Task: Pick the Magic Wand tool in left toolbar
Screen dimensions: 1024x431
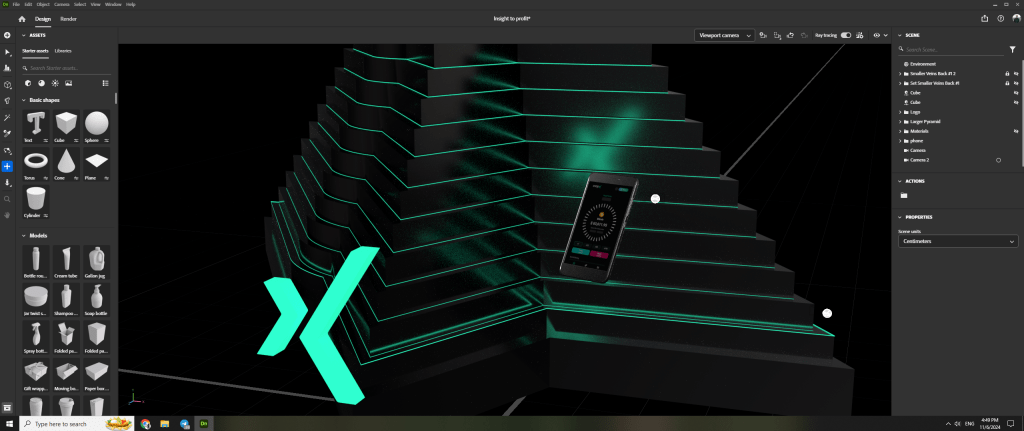Action: tap(7, 117)
